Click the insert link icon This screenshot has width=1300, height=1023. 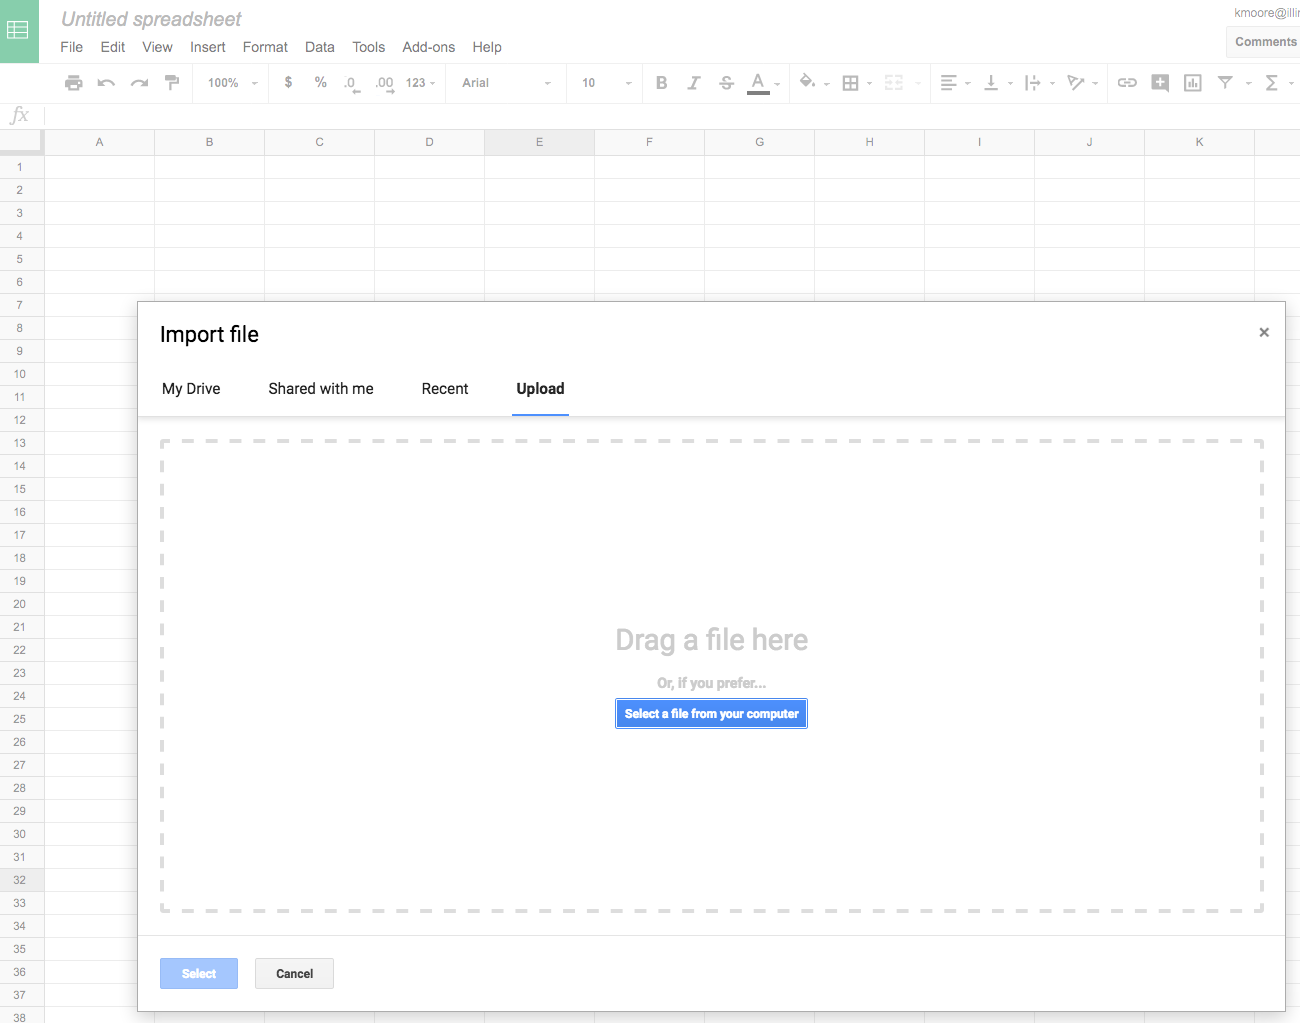(1127, 83)
